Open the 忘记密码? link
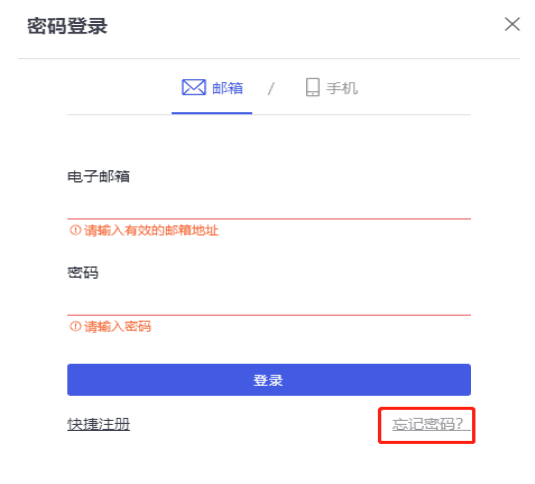This screenshot has width=535, height=484. [431, 424]
